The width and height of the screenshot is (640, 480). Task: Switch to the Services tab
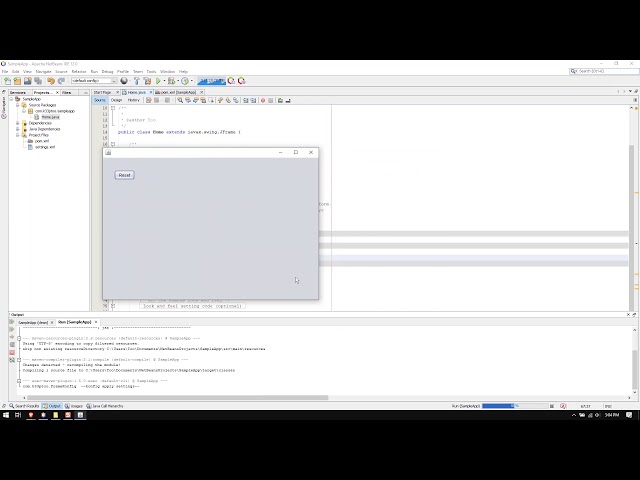click(x=18, y=93)
